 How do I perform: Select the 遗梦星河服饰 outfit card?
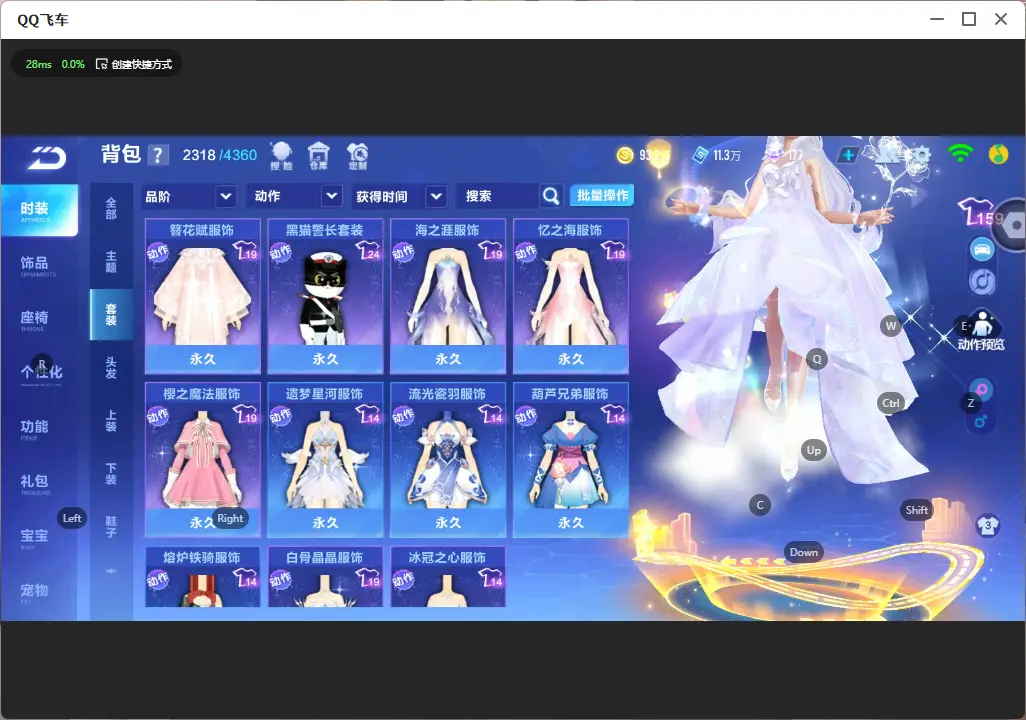325,459
